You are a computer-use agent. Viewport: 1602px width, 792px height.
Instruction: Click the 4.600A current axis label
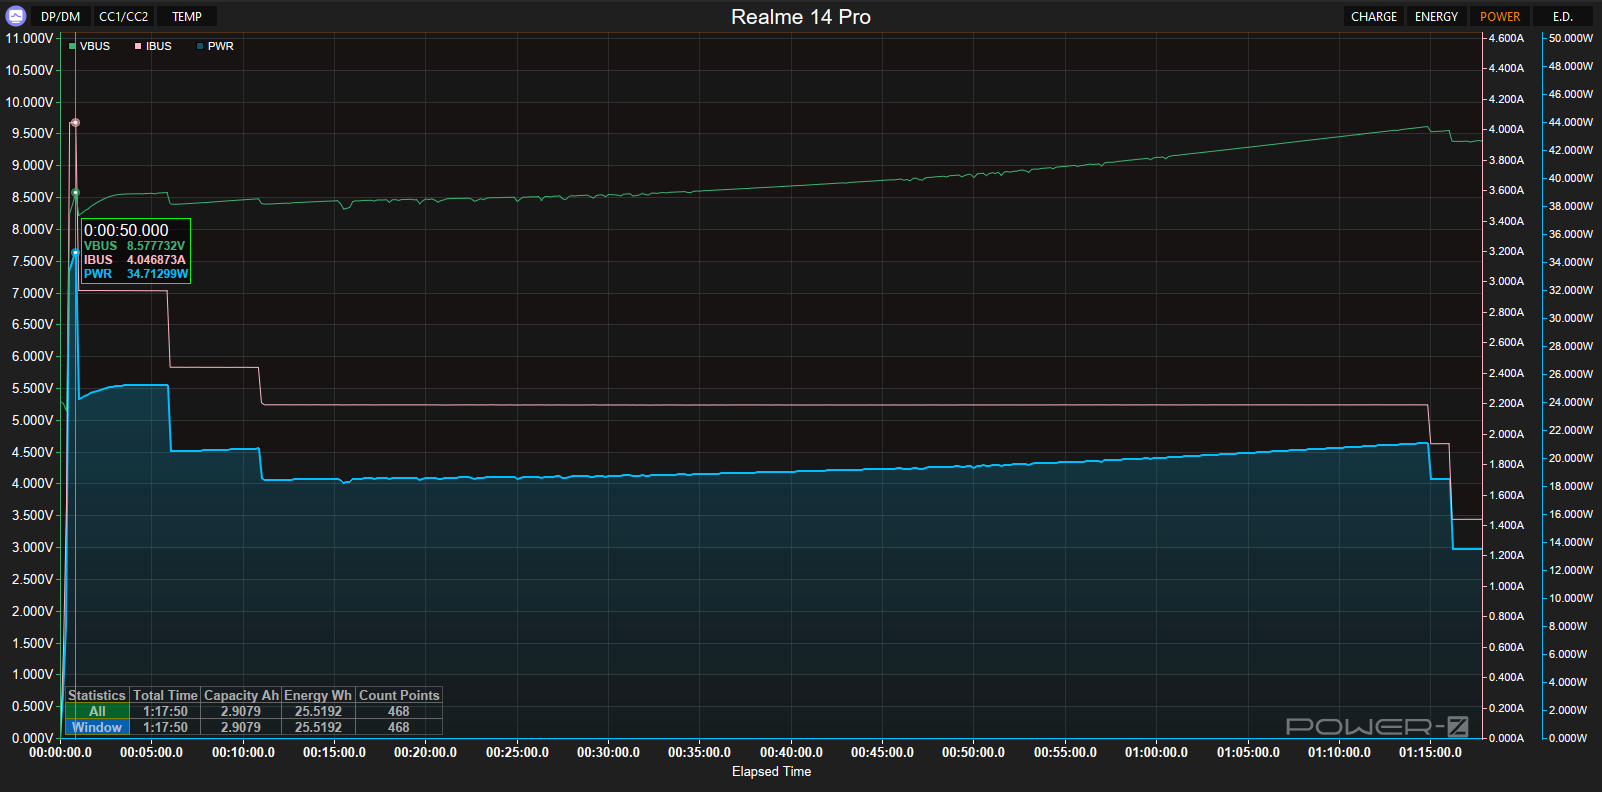pos(1506,38)
